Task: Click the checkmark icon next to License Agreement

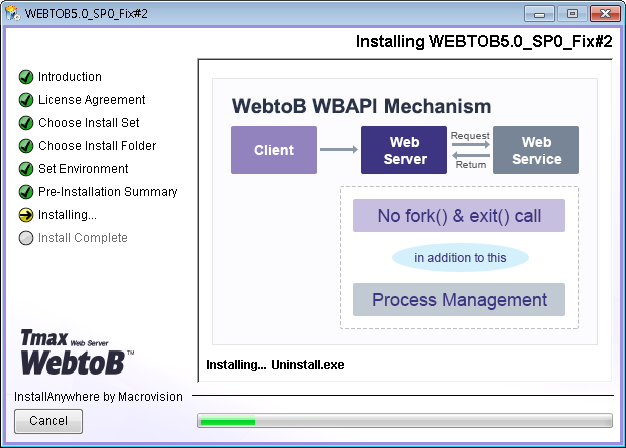Action: [x=26, y=100]
